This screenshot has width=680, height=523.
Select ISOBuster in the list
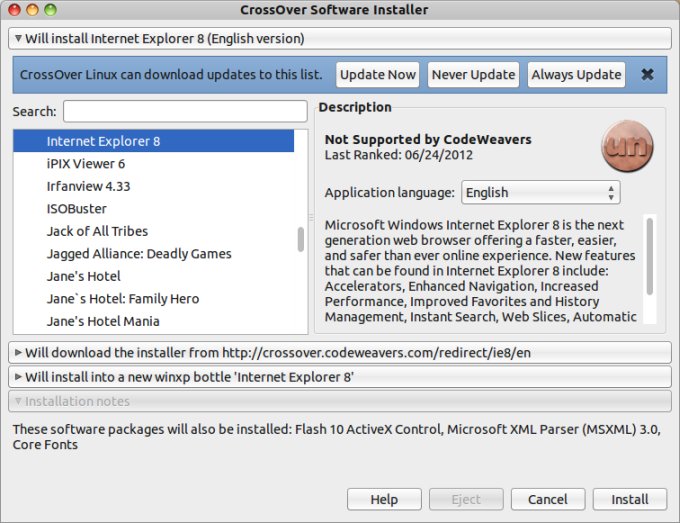pyautogui.click(x=154, y=209)
